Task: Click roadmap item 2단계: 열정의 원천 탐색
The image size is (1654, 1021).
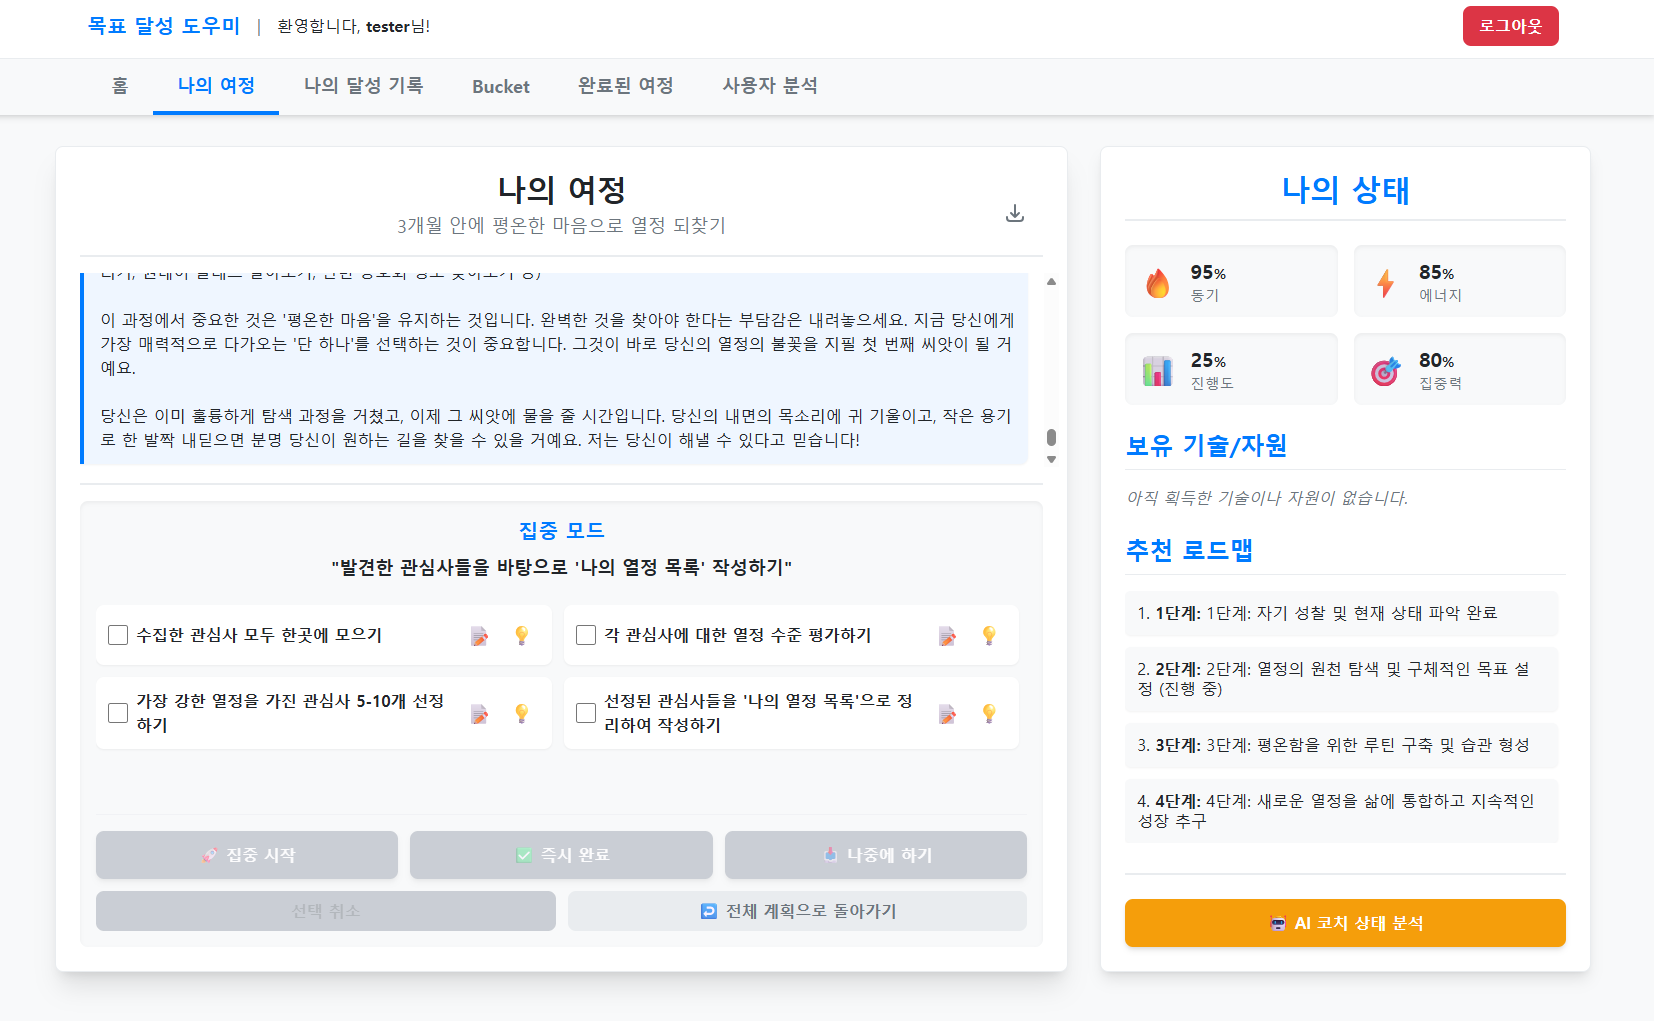Action: pyautogui.click(x=1341, y=679)
